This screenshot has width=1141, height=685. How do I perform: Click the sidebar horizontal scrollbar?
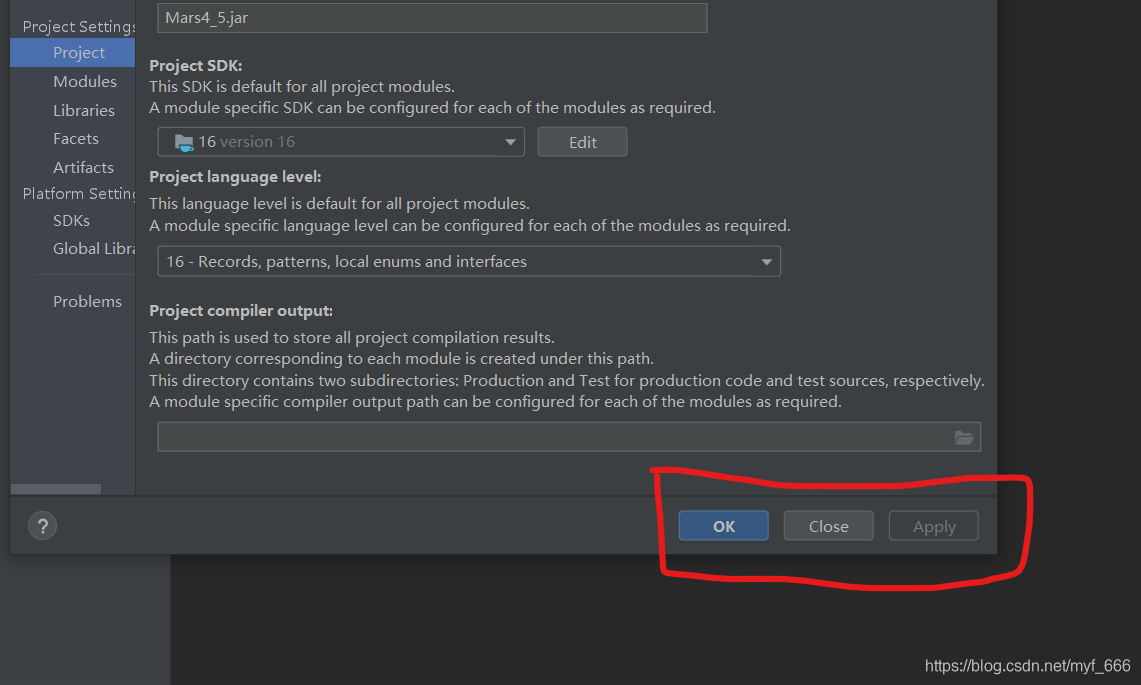56,489
